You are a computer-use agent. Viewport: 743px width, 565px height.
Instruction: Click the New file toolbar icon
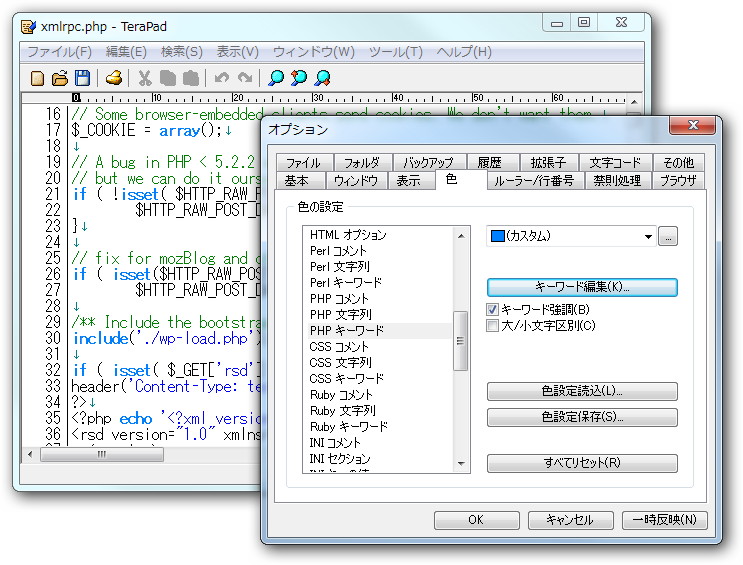point(37,78)
